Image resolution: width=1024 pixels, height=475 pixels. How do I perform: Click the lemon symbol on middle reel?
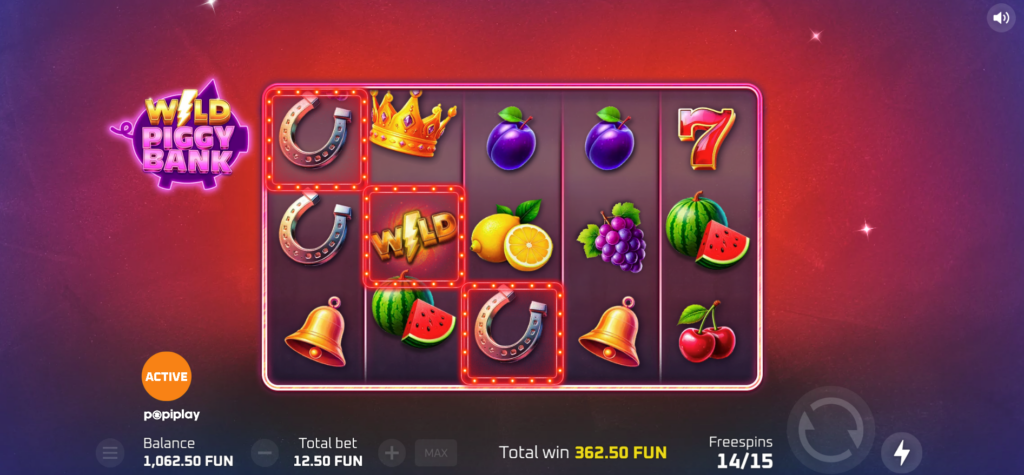511,235
